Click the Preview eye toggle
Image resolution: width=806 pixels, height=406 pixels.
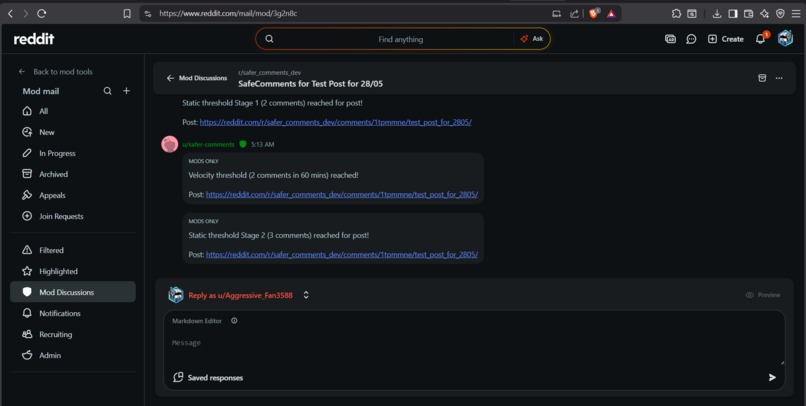click(763, 295)
